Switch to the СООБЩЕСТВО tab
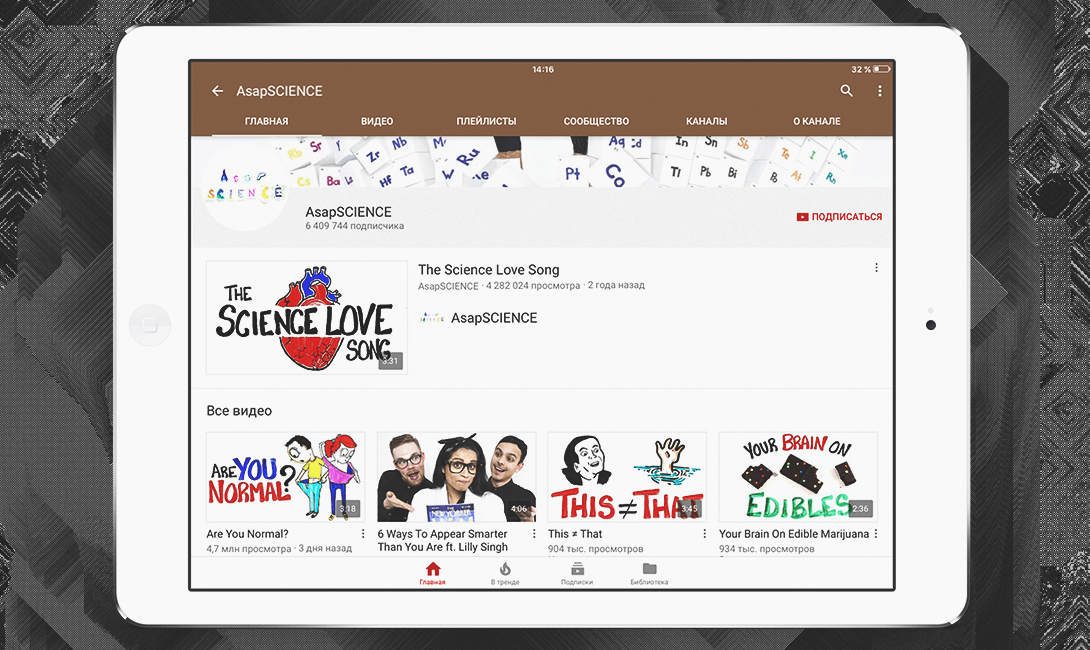 click(596, 121)
